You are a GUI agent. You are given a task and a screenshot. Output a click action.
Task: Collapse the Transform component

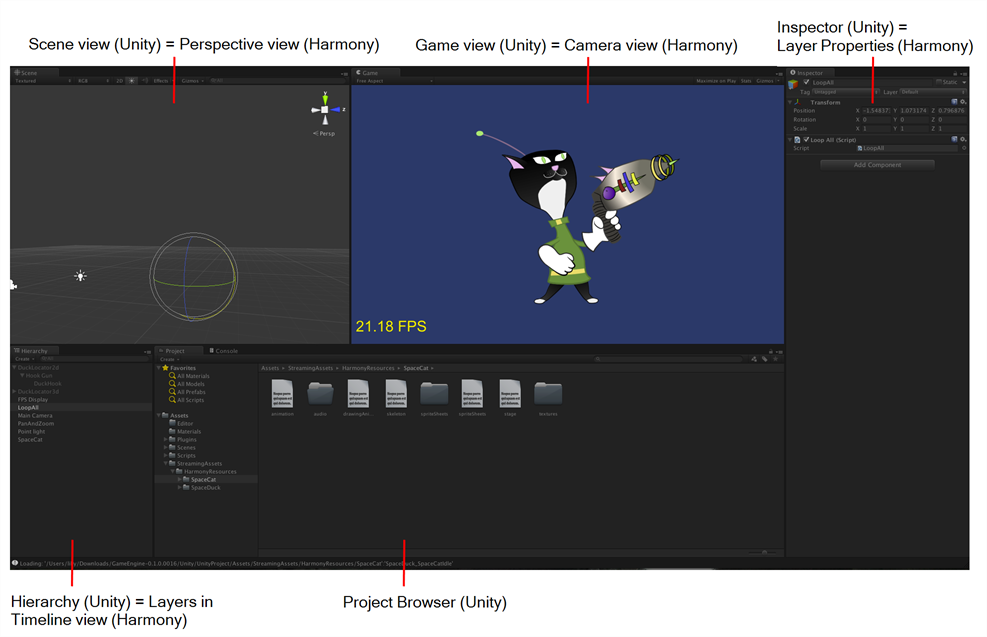point(789,103)
